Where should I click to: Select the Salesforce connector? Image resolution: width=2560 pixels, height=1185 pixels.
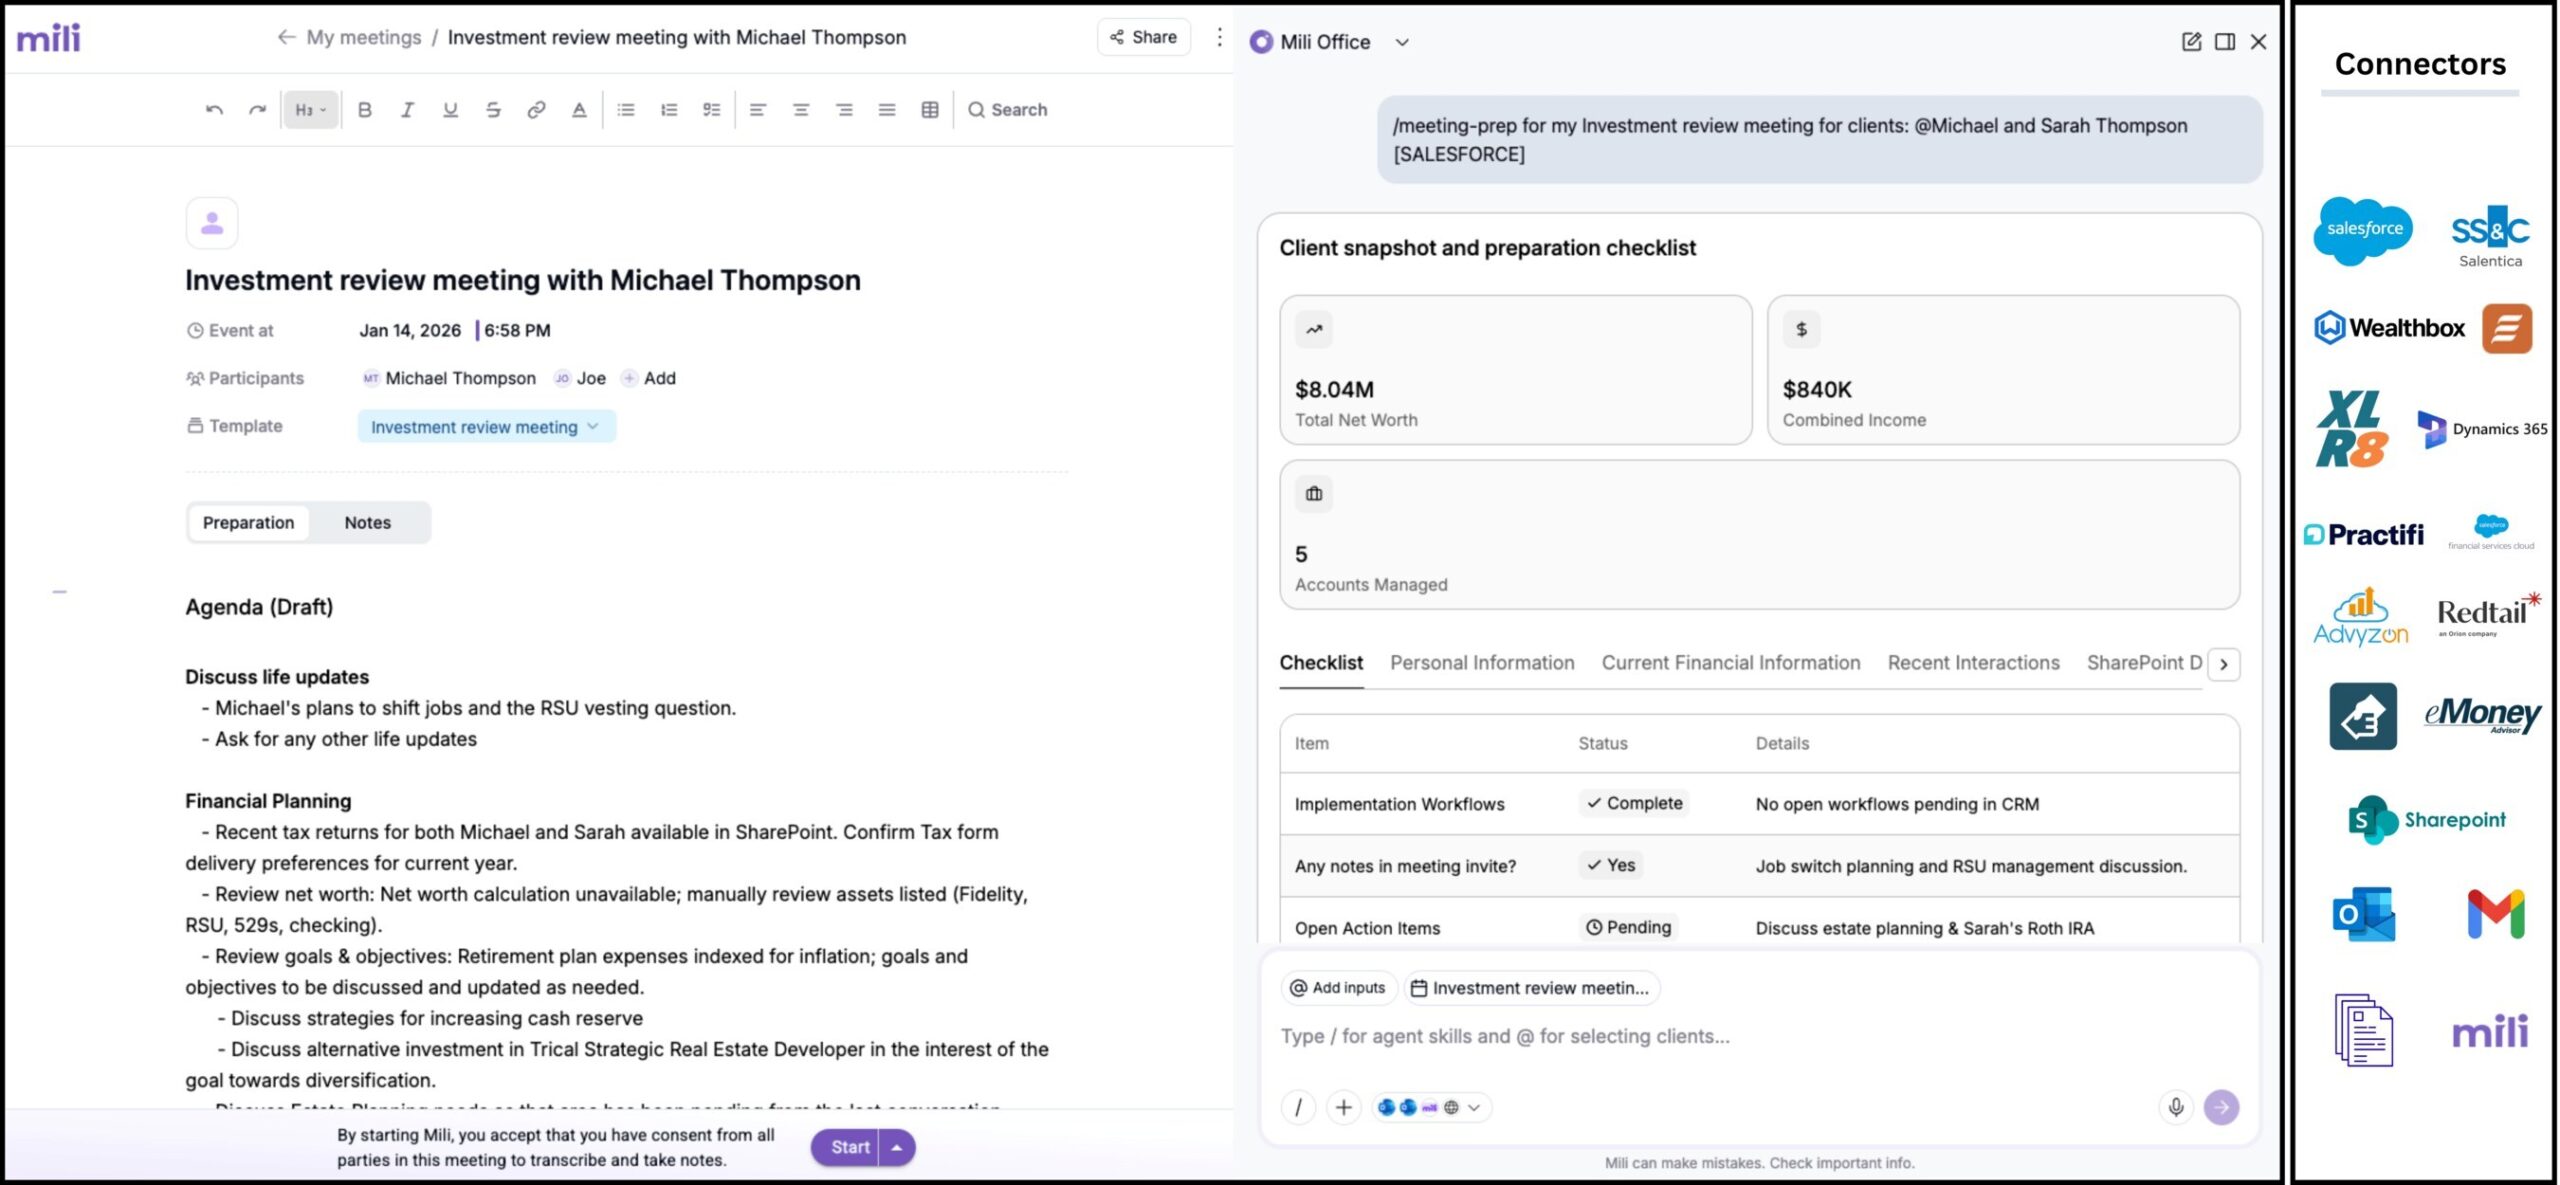click(x=2363, y=231)
